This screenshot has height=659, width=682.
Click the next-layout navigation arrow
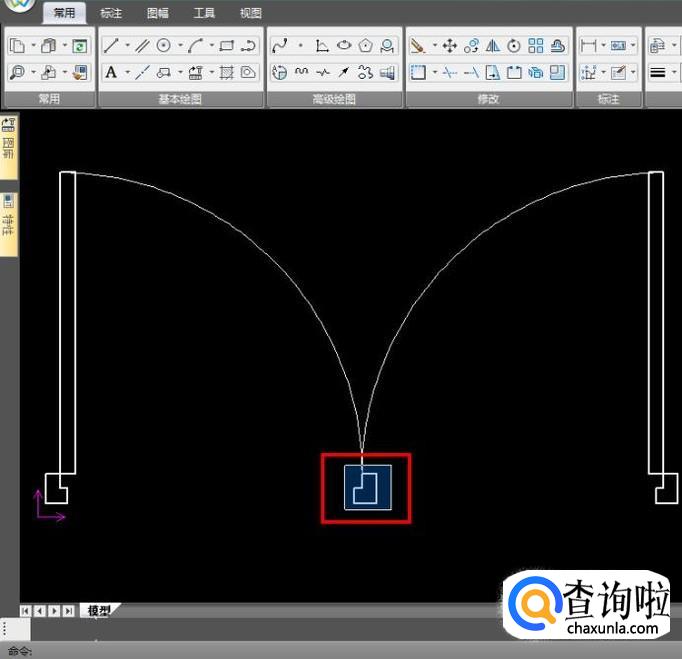(54, 611)
